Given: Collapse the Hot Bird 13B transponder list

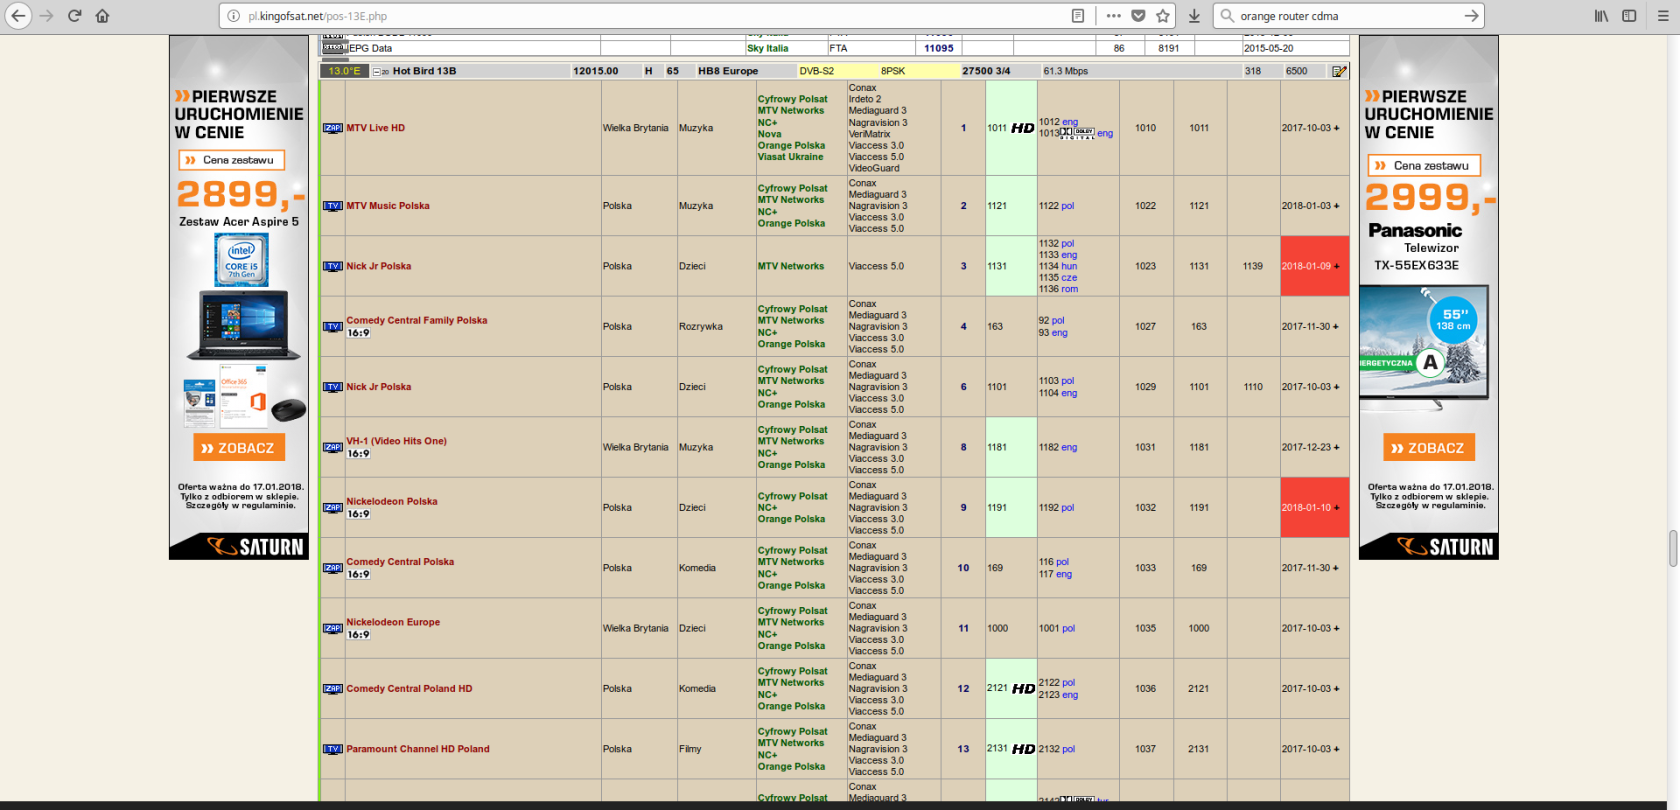Looking at the screenshot, I should coord(377,71).
